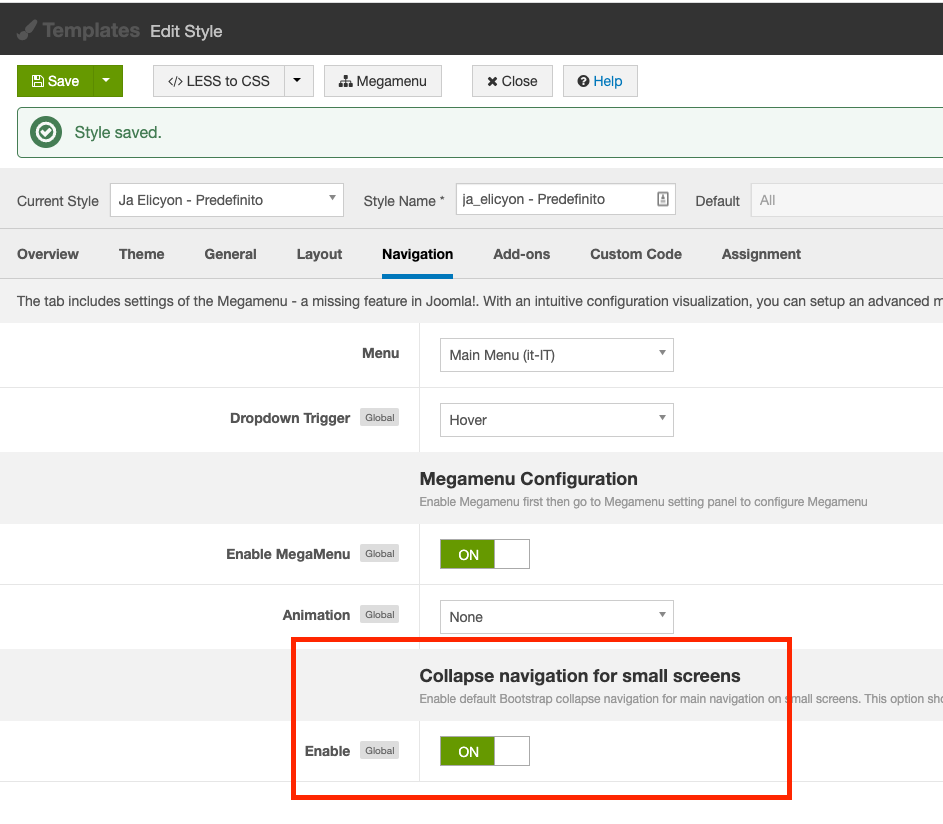Click the green success checkmark icon
943x824 pixels.
[46, 132]
